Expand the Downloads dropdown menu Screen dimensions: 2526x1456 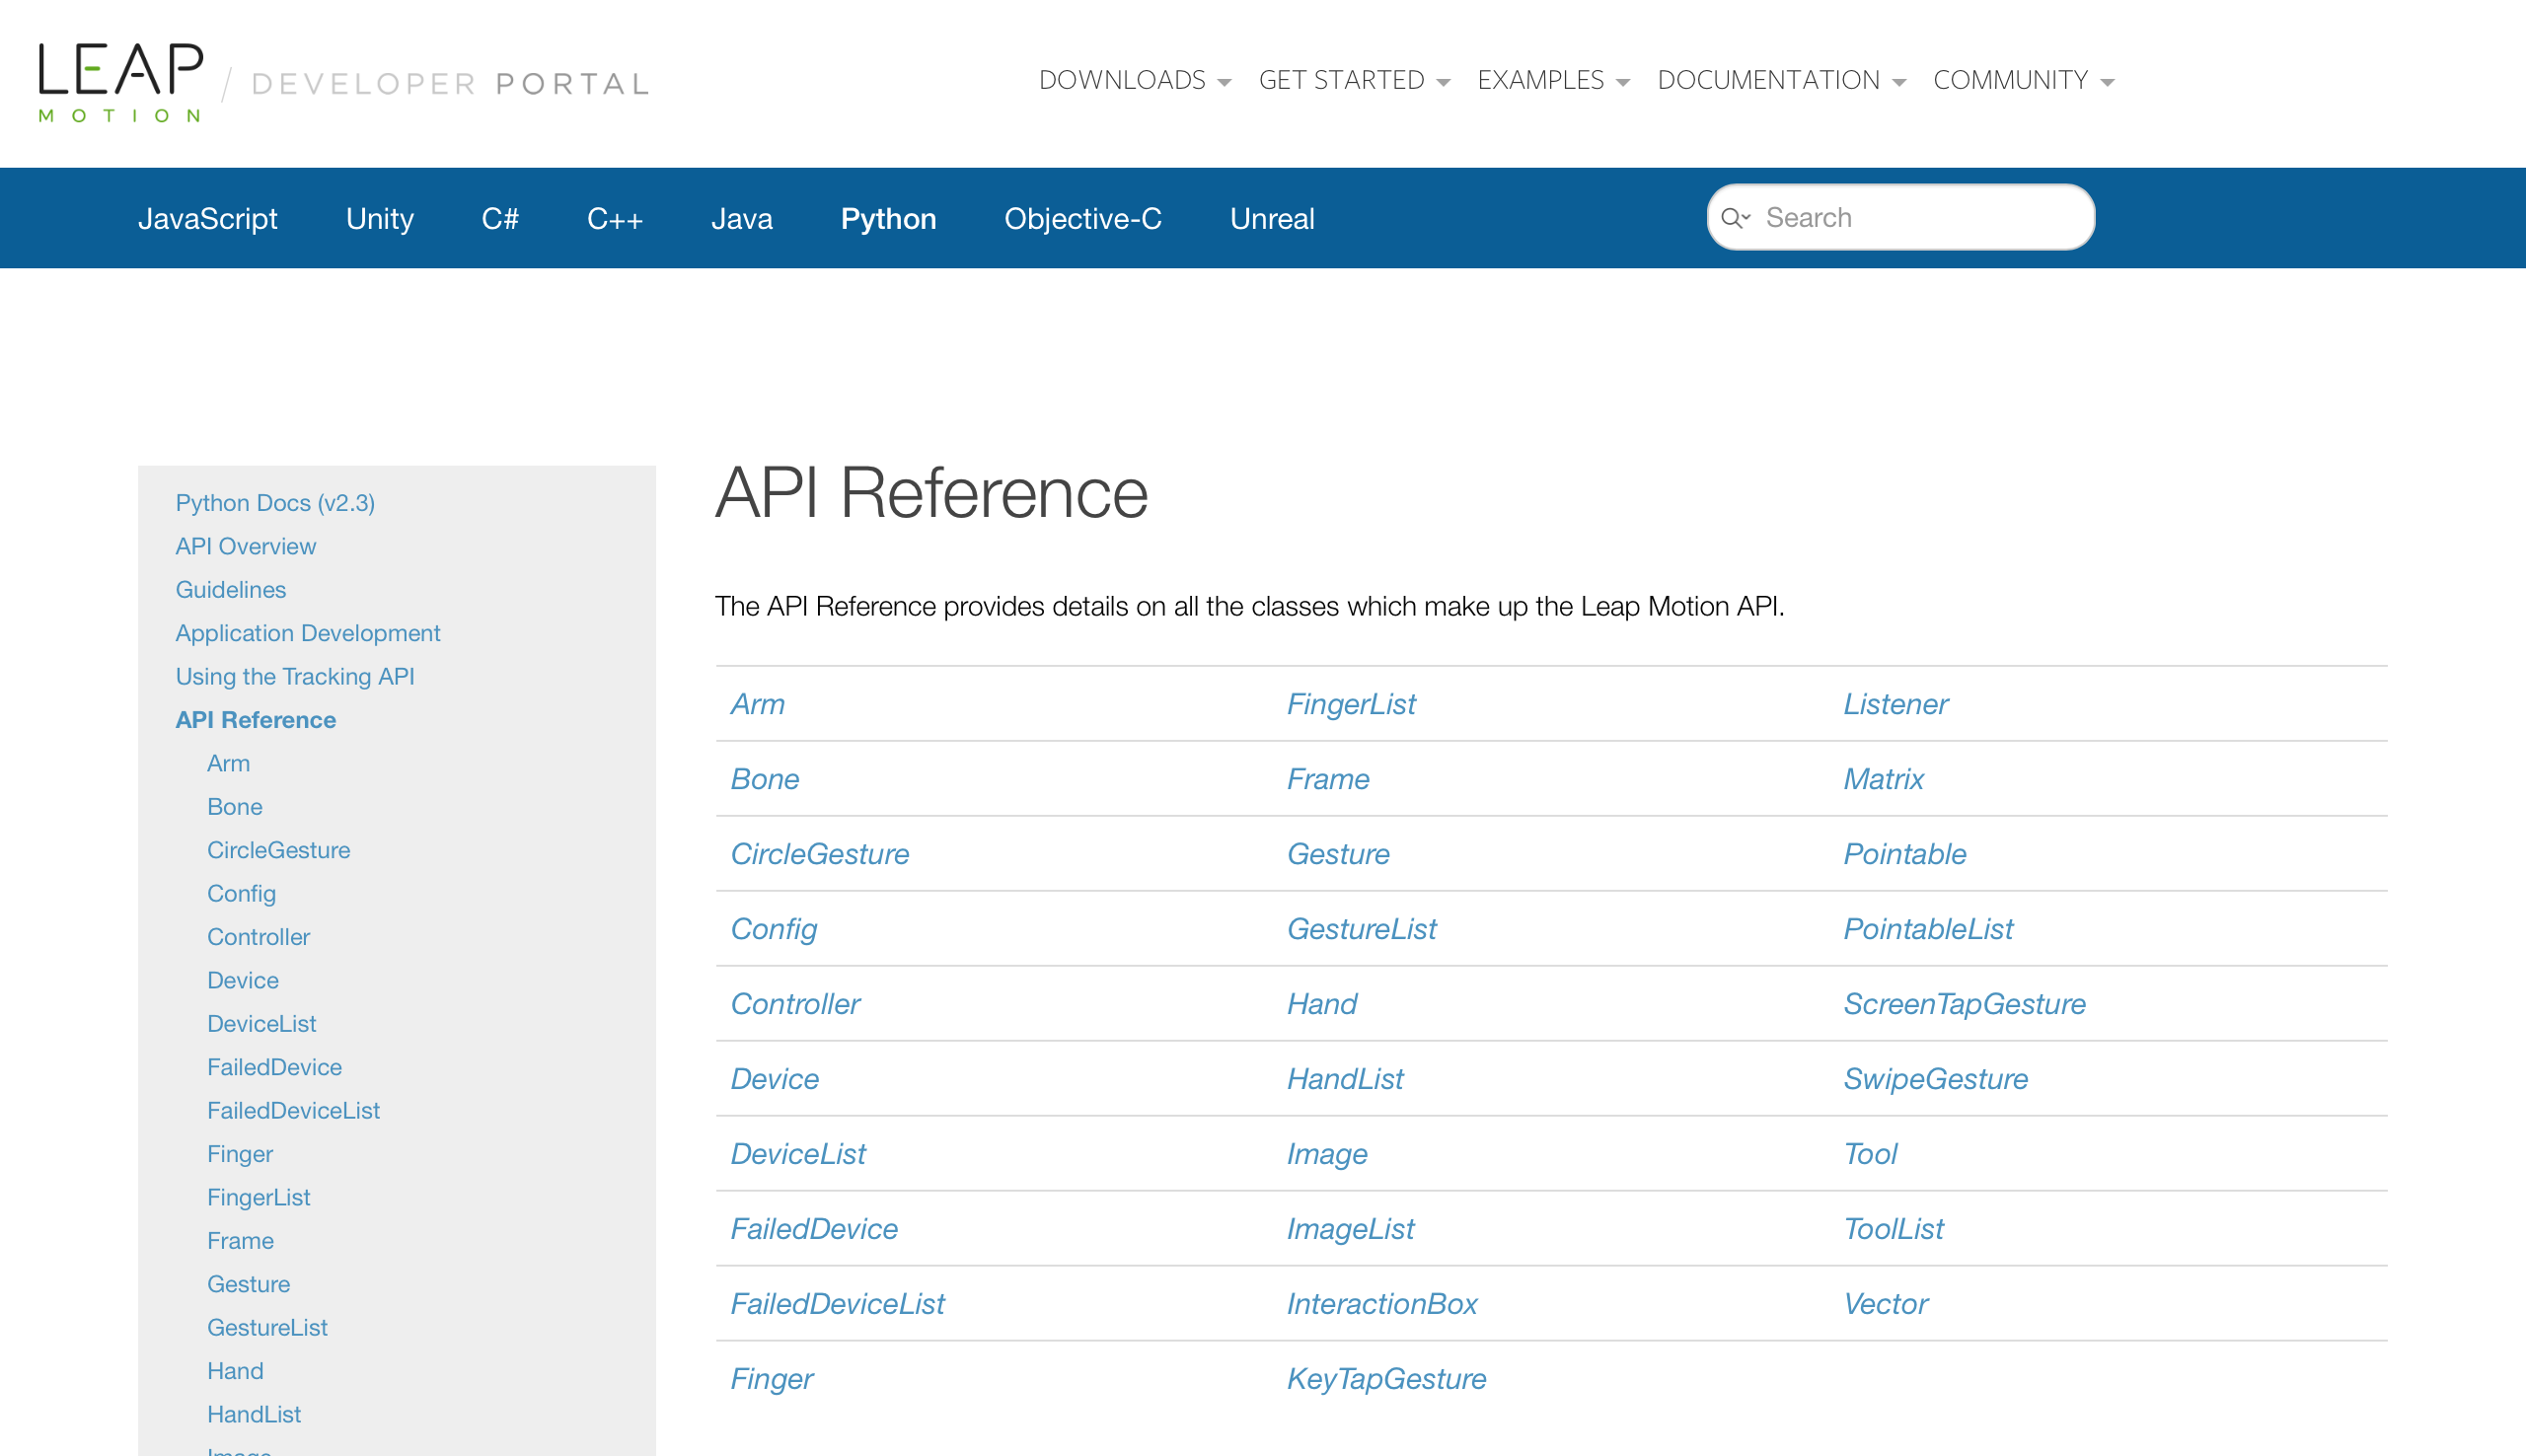point(1134,80)
